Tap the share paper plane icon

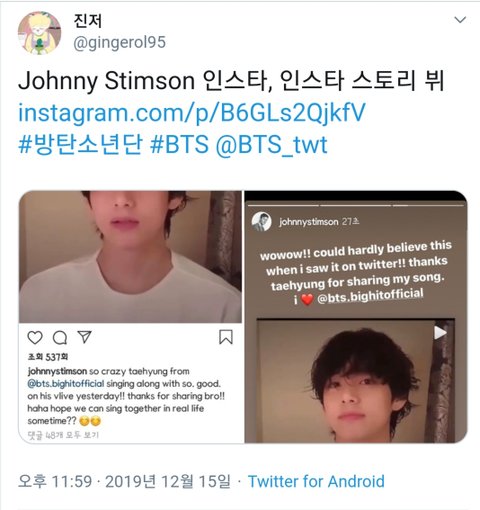(x=84, y=337)
